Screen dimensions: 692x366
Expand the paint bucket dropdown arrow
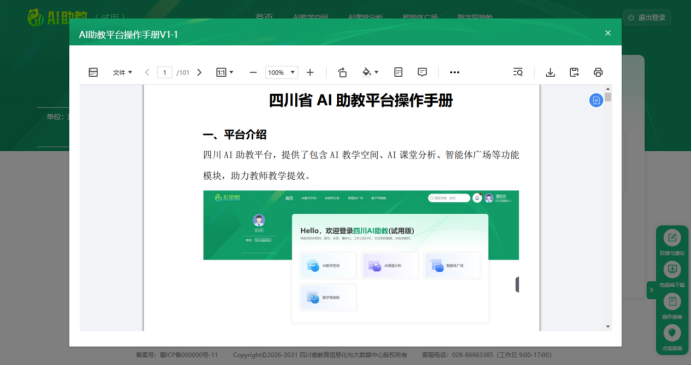point(376,72)
